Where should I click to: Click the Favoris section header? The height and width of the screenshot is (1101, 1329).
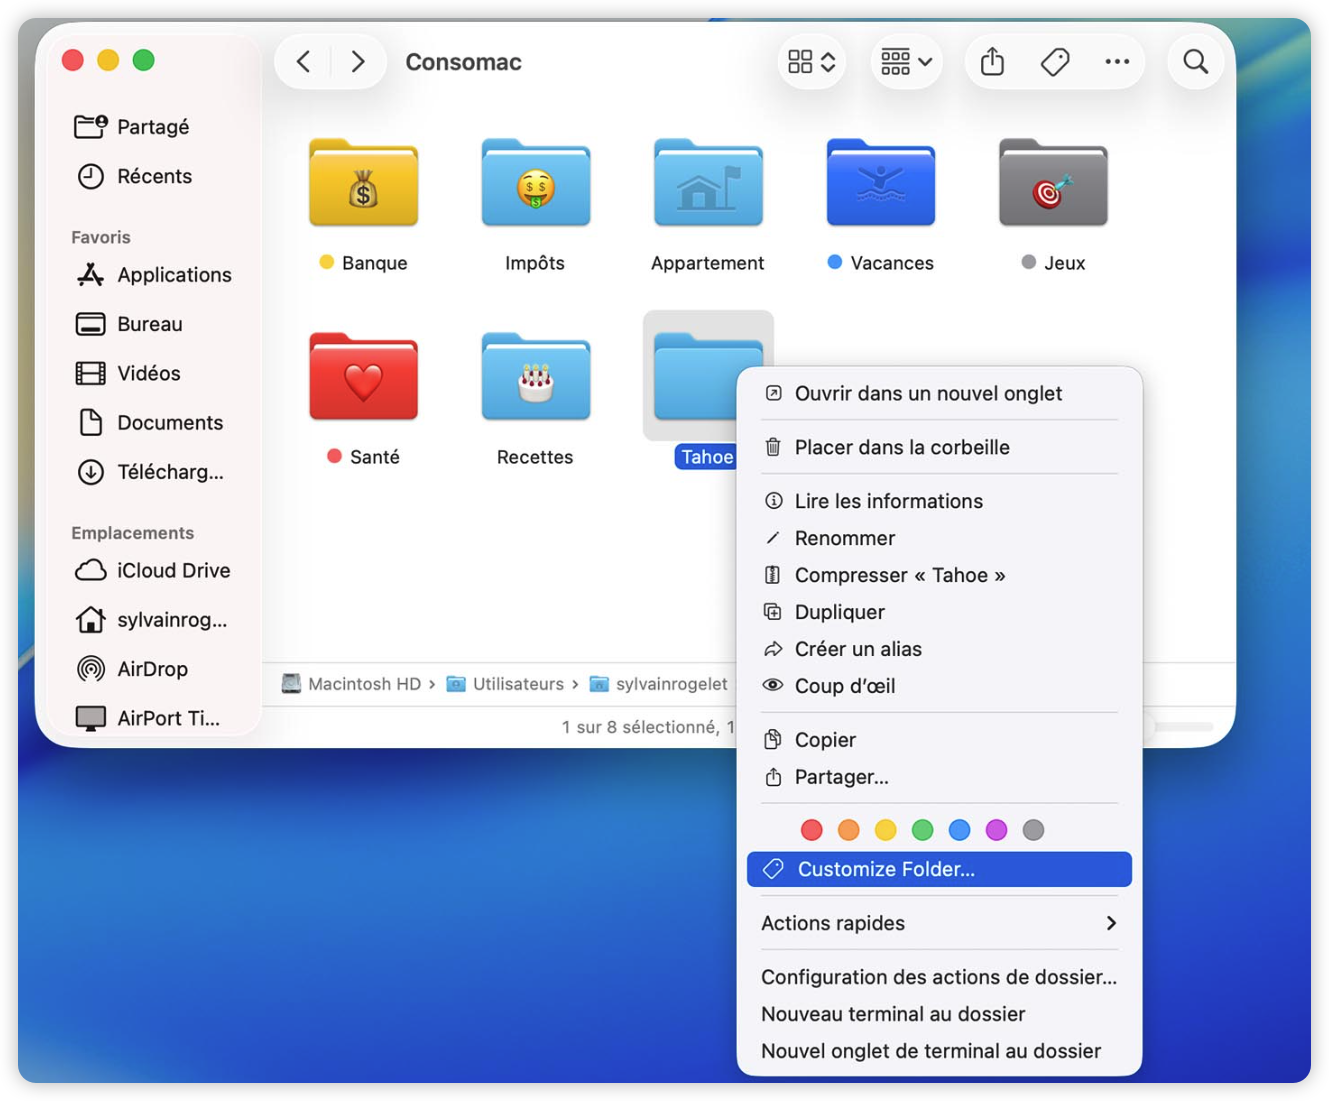tap(101, 237)
